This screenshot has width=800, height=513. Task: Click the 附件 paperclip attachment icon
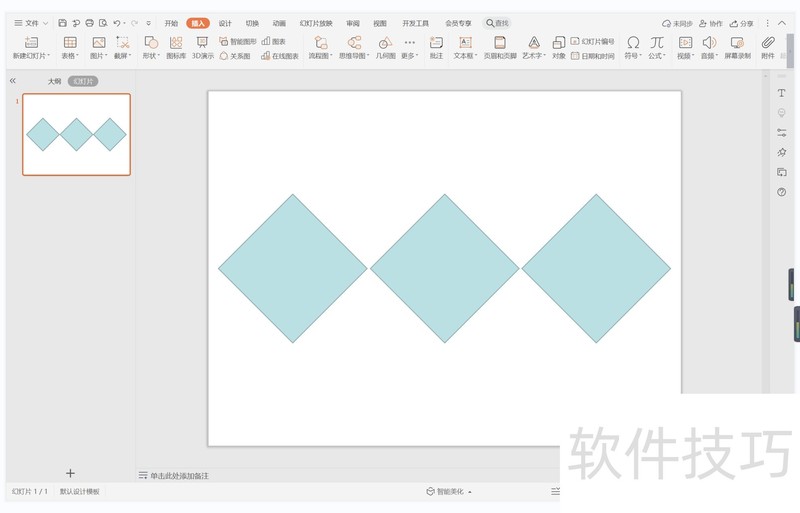tap(768, 47)
